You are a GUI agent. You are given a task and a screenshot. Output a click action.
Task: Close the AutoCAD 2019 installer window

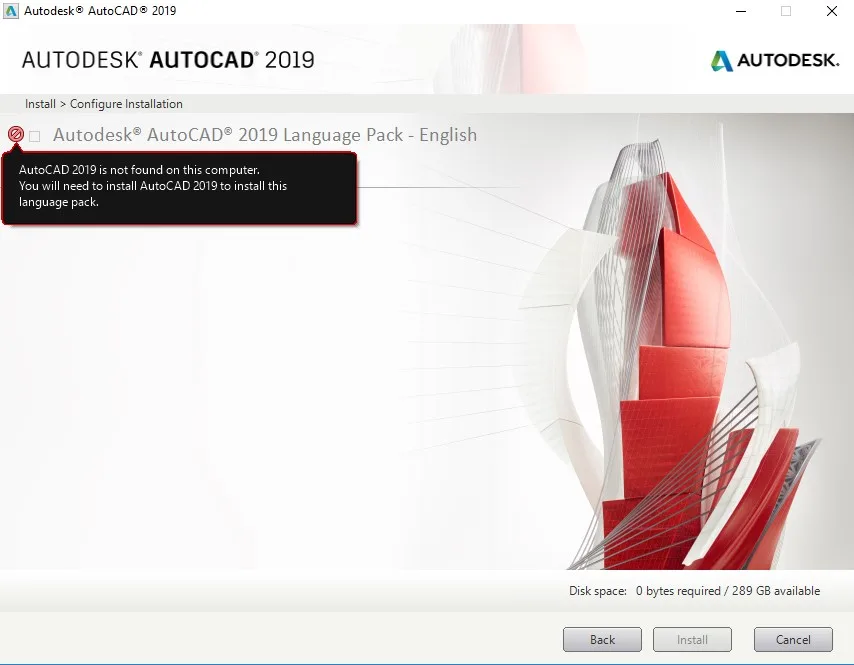click(831, 11)
